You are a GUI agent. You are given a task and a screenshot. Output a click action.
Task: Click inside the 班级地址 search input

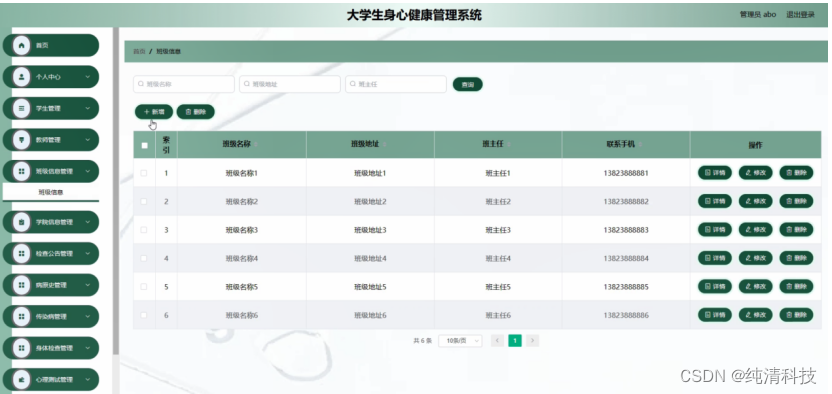(290, 84)
